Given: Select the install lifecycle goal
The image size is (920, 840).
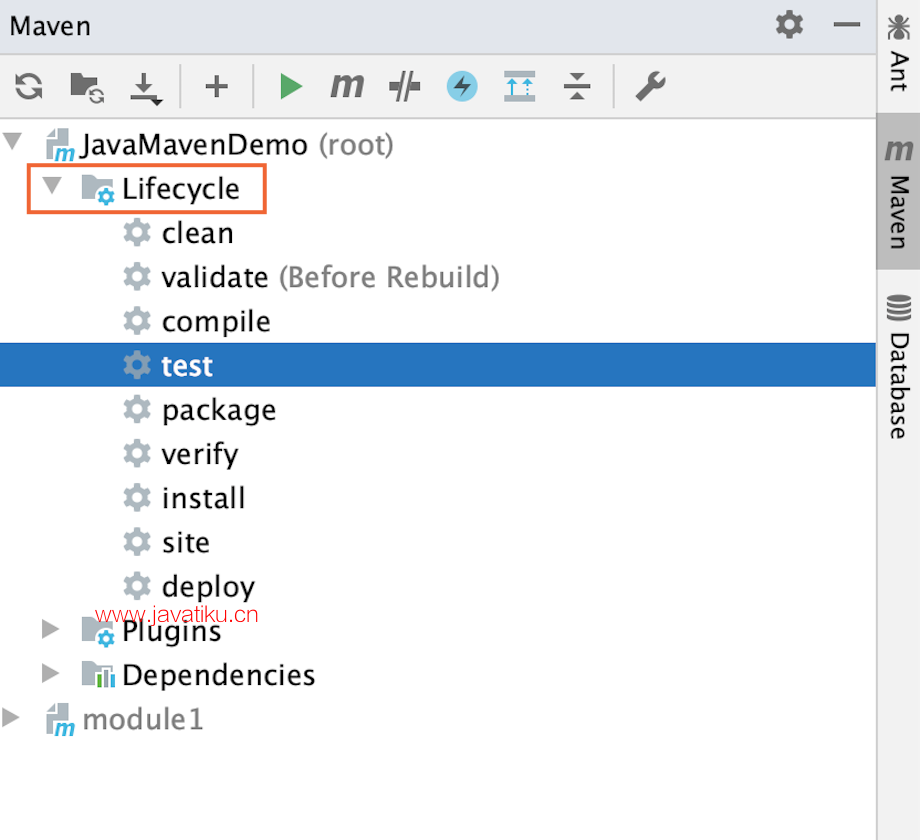Looking at the screenshot, I should pyautogui.click(x=204, y=499).
